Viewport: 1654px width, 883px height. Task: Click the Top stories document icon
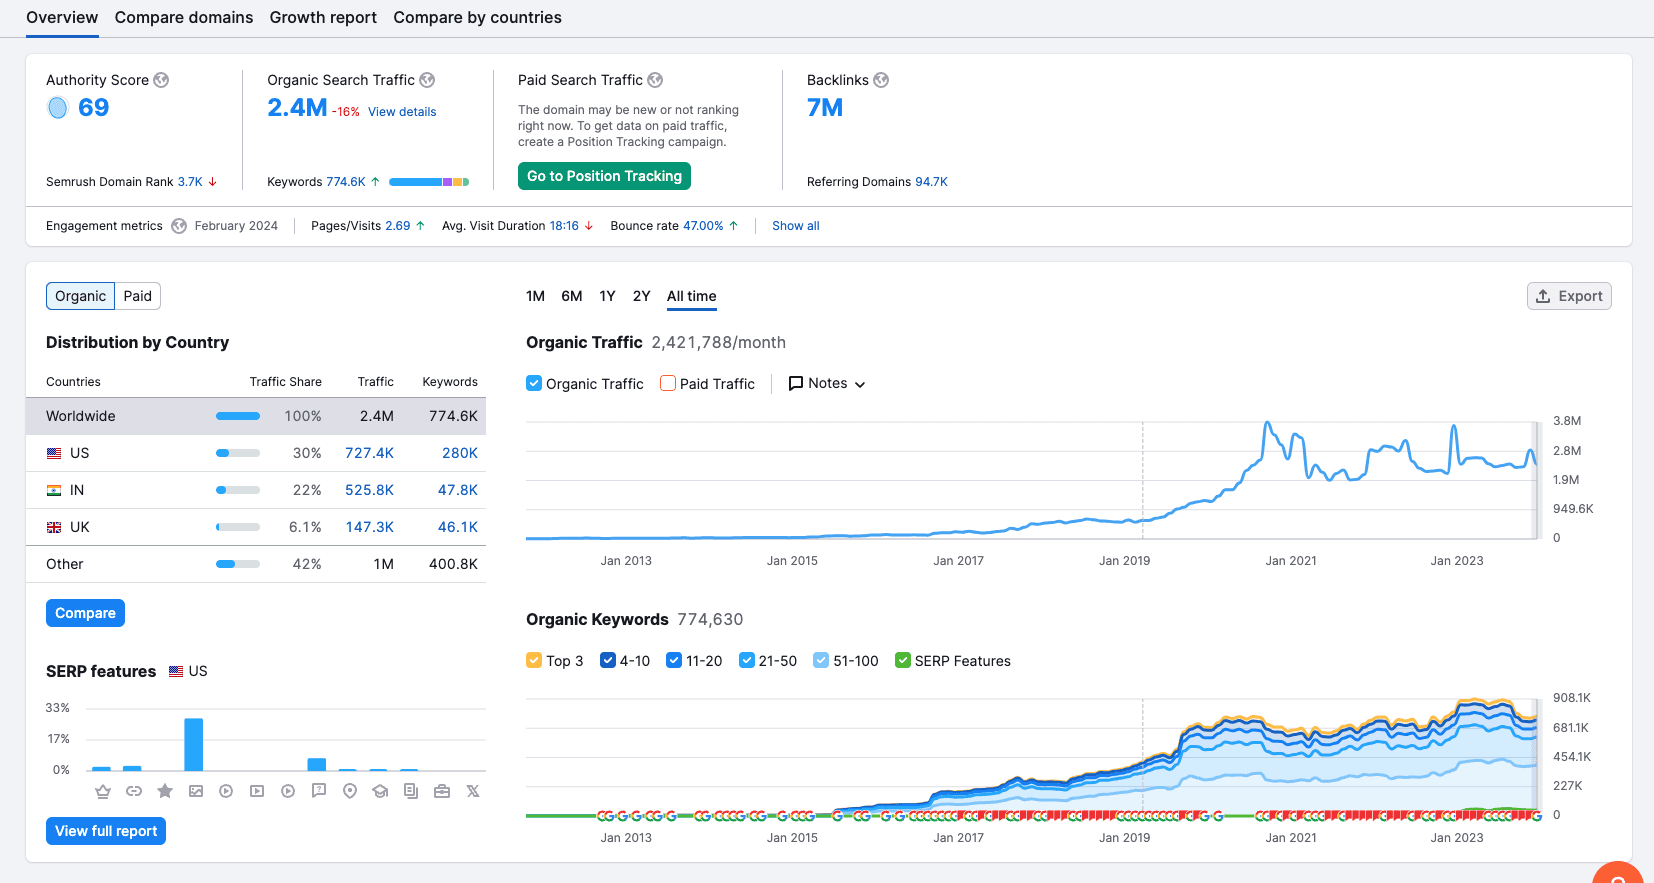tap(411, 791)
